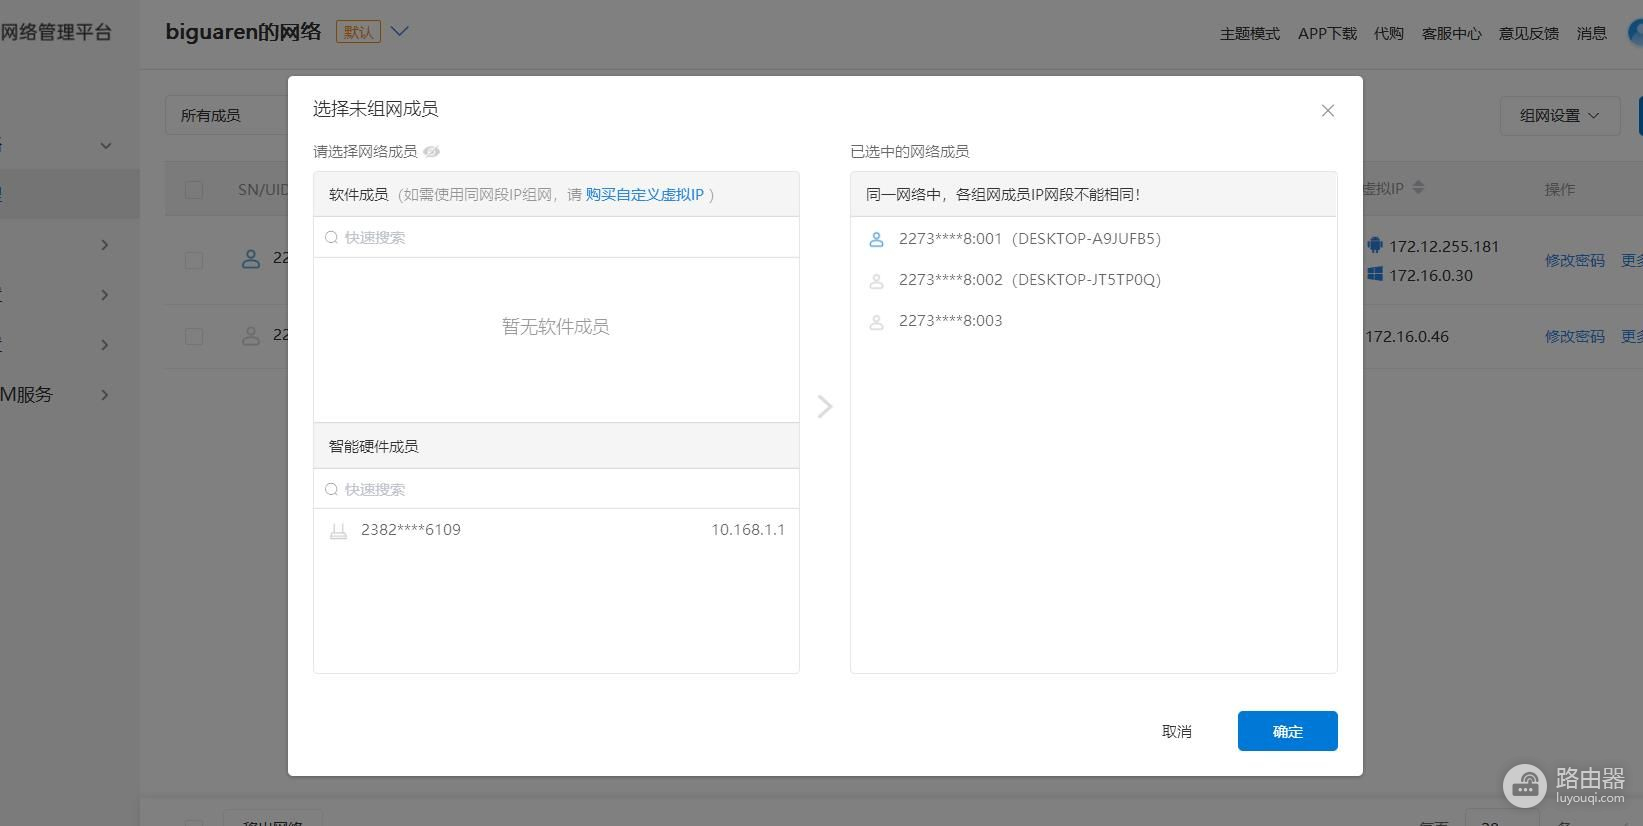Open 意见反馈 in the top bar
This screenshot has height=826, width=1643.
tap(1528, 34)
